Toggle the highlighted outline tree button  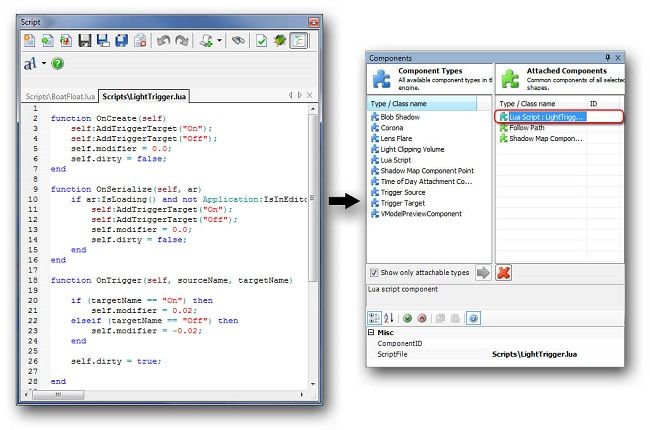298,41
